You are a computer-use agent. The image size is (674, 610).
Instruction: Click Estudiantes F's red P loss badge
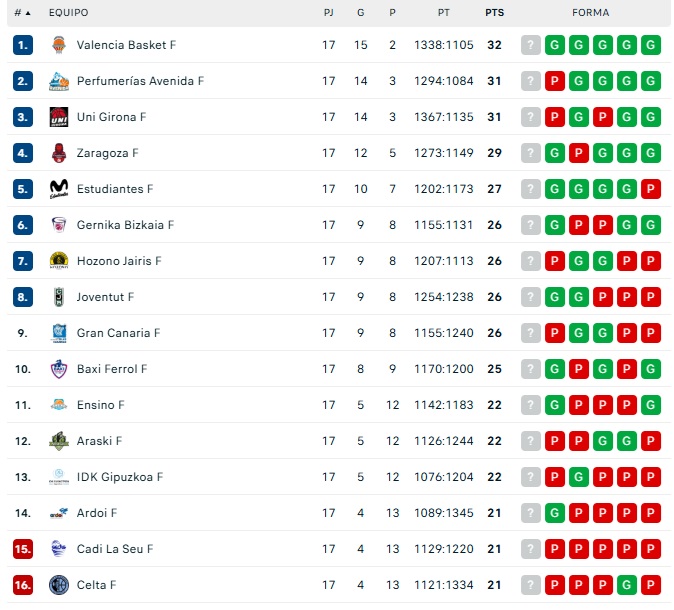tap(651, 189)
